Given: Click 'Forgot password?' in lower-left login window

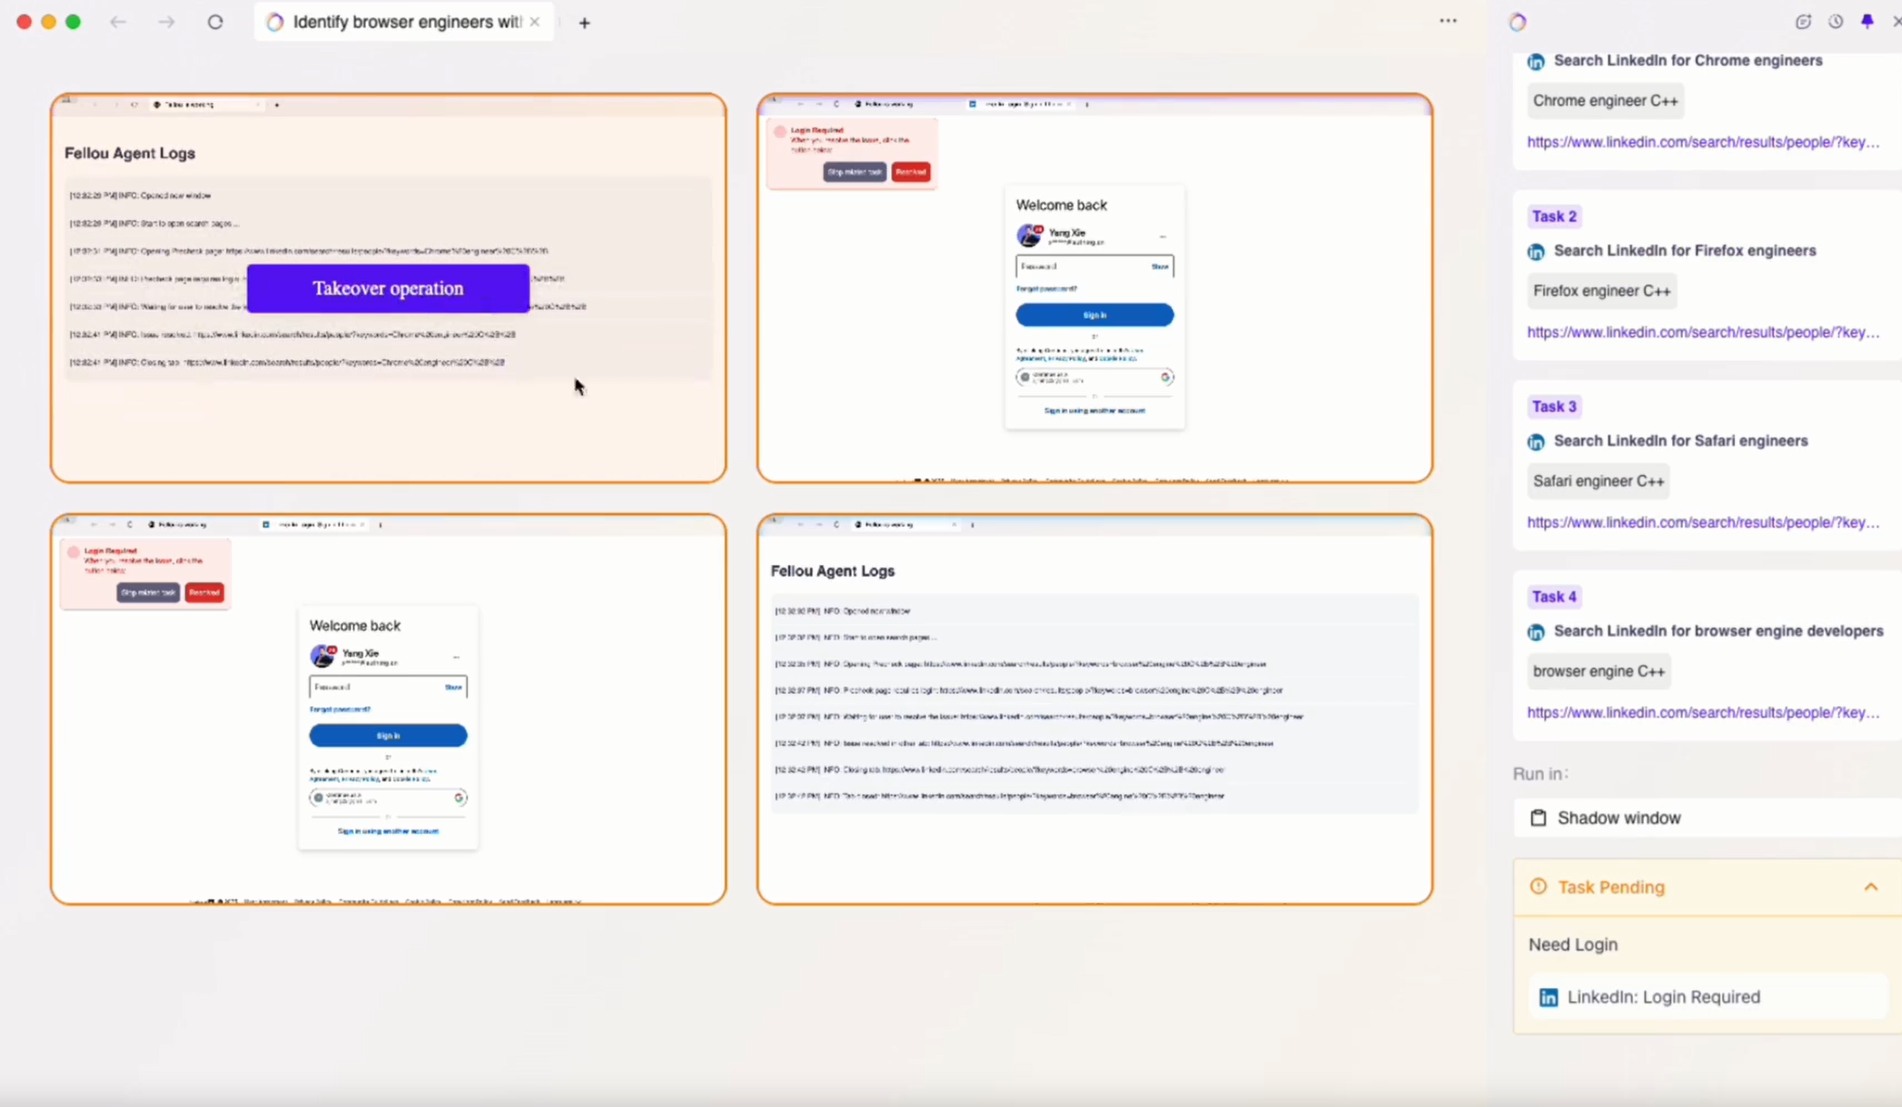Looking at the screenshot, I should point(340,709).
